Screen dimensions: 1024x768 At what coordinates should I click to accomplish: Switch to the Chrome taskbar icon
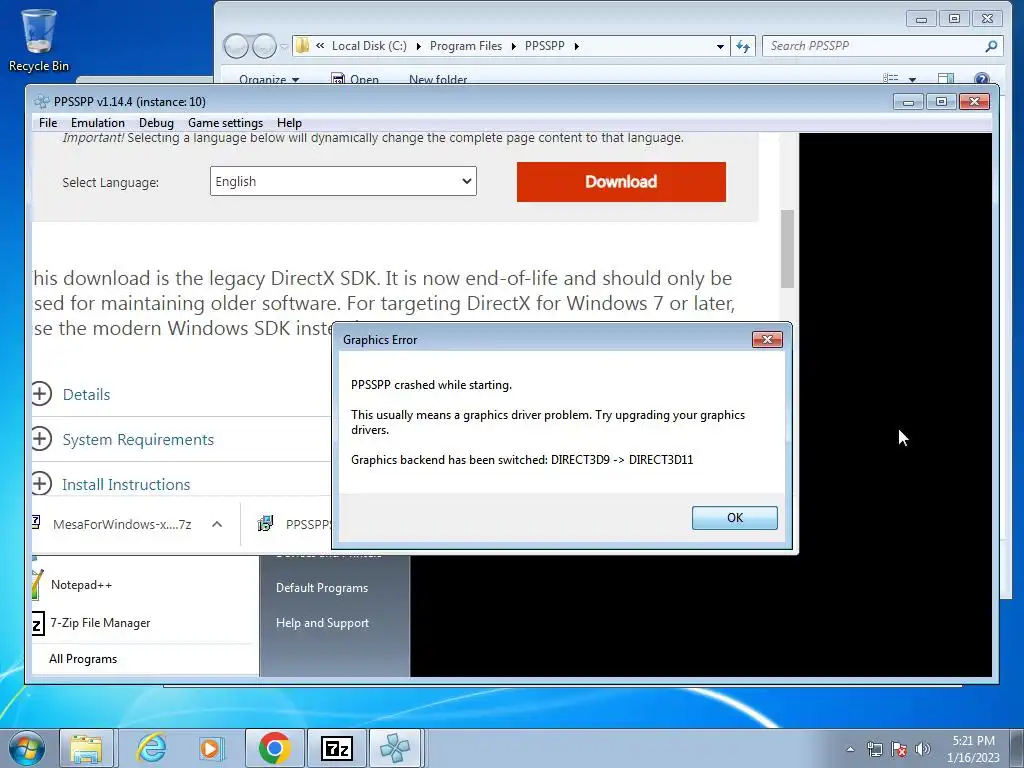[x=274, y=748]
